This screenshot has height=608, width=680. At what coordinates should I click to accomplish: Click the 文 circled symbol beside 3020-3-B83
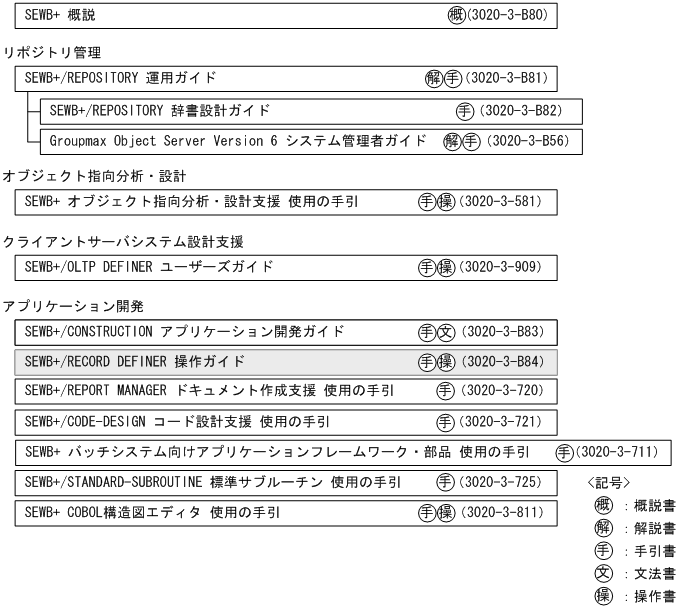446,333
